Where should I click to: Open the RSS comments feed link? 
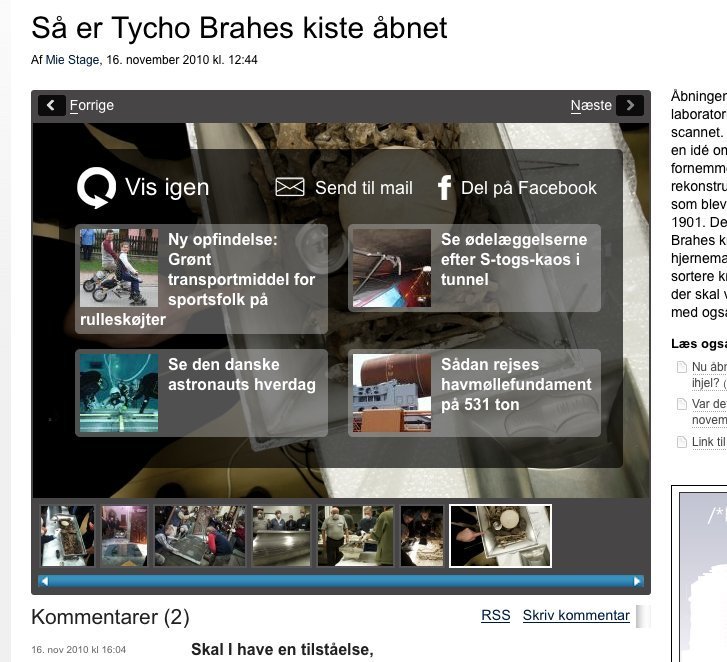coord(495,616)
